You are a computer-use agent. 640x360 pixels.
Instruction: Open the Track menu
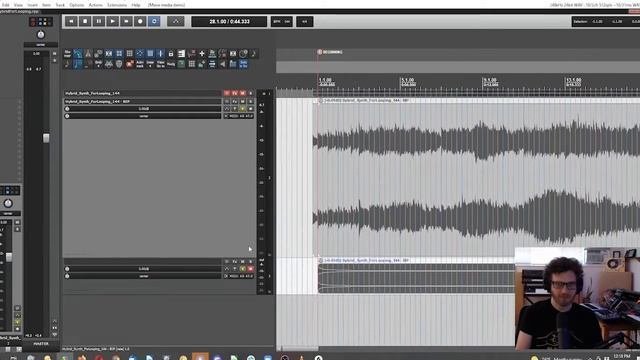click(60, 5)
